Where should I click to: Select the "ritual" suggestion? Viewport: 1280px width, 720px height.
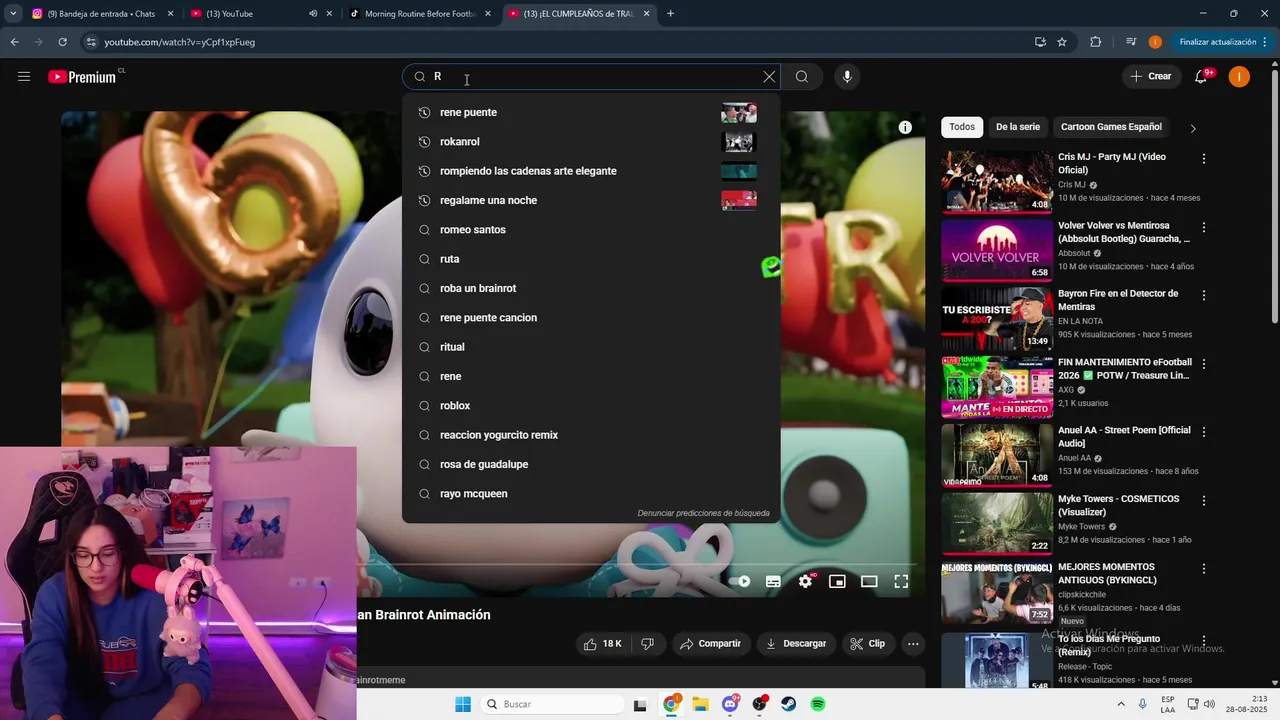(591, 347)
